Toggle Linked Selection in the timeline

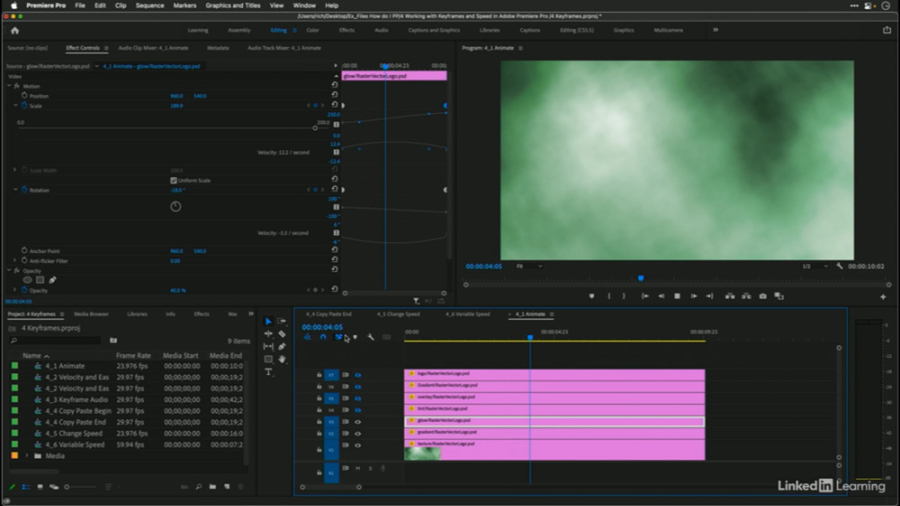tap(339, 337)
